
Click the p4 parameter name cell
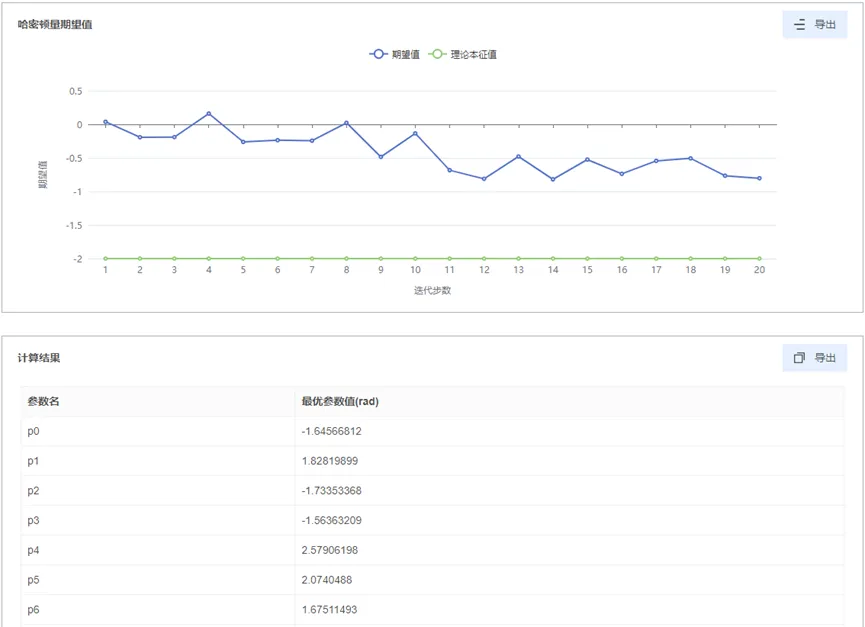(x=34, y=550)
